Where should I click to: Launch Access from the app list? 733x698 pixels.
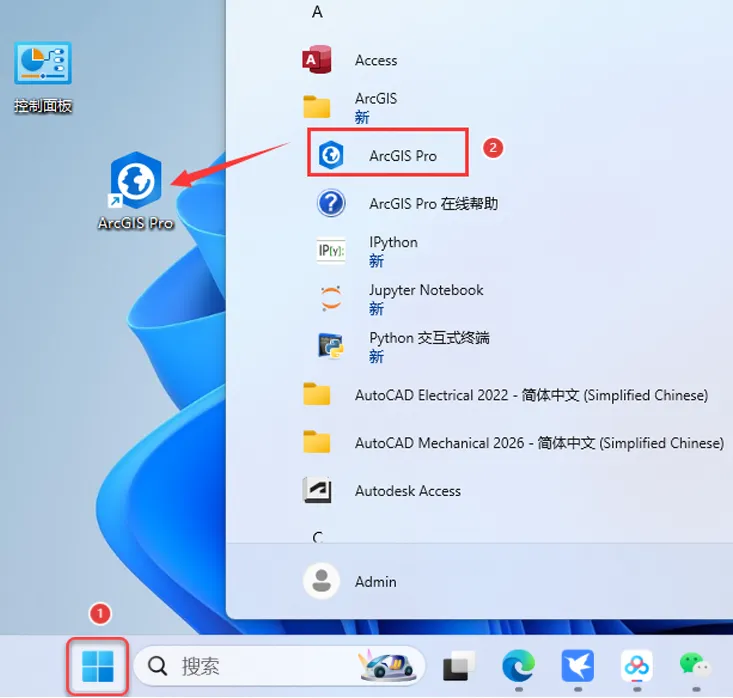(x=350, y=60)
